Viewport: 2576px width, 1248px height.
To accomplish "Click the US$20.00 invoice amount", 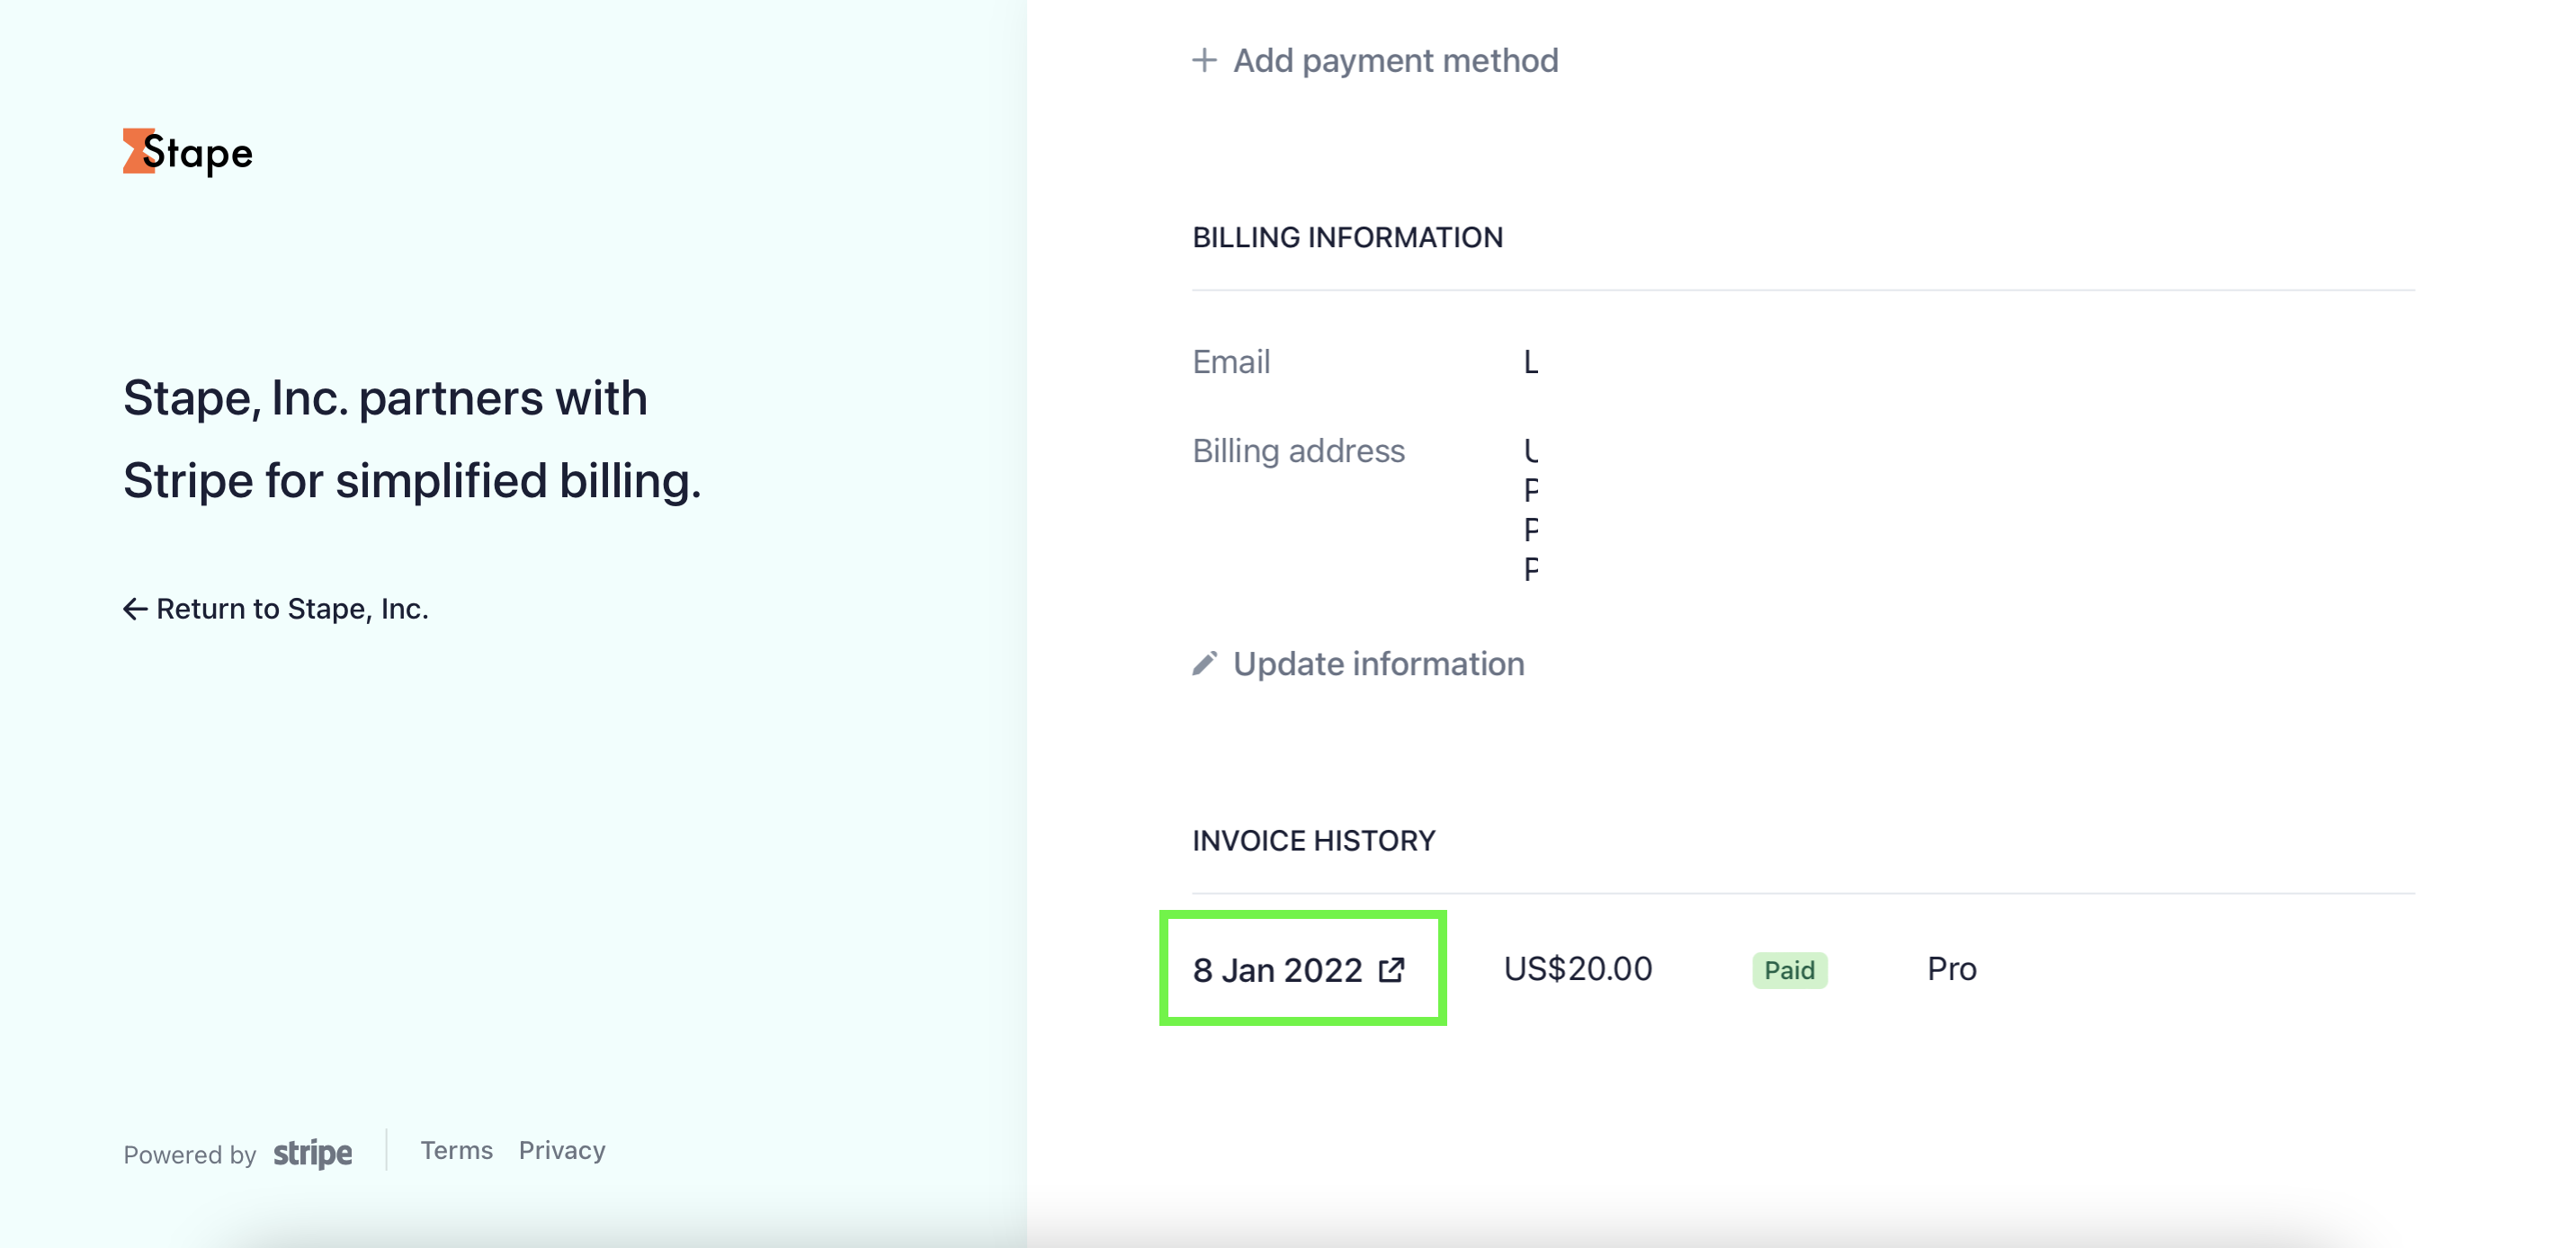I will click(x=1578, y=968).
